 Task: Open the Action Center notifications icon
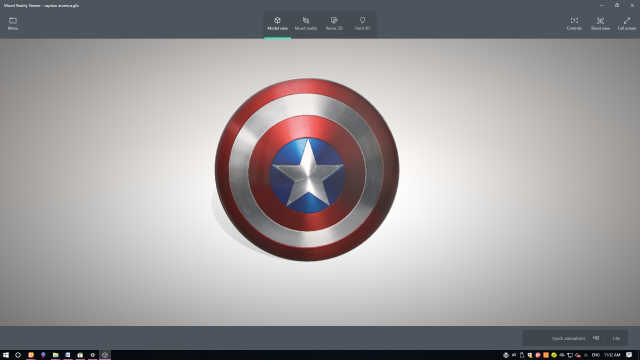[x=629, y=355]
